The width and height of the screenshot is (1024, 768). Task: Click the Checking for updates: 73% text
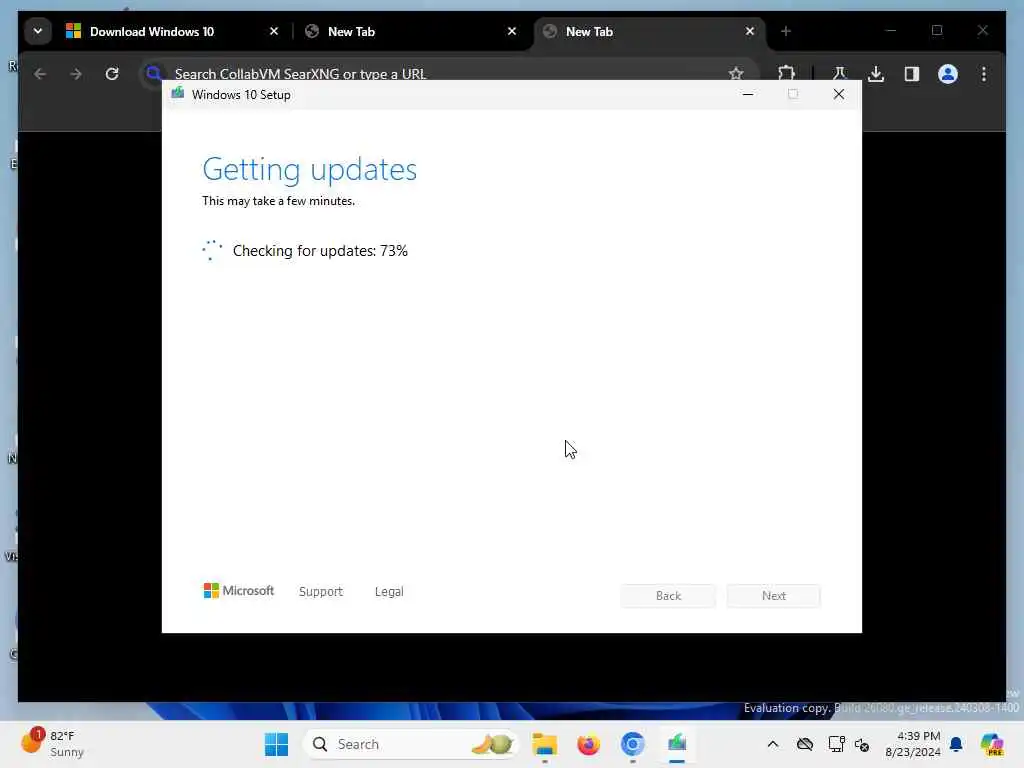320,251
